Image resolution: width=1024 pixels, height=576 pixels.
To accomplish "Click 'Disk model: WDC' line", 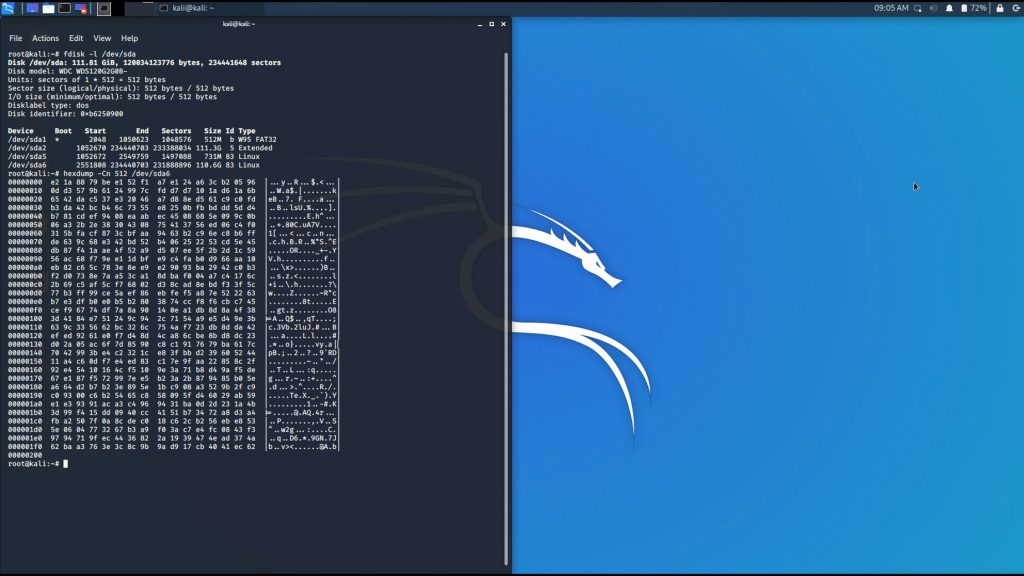I will 67,71.
